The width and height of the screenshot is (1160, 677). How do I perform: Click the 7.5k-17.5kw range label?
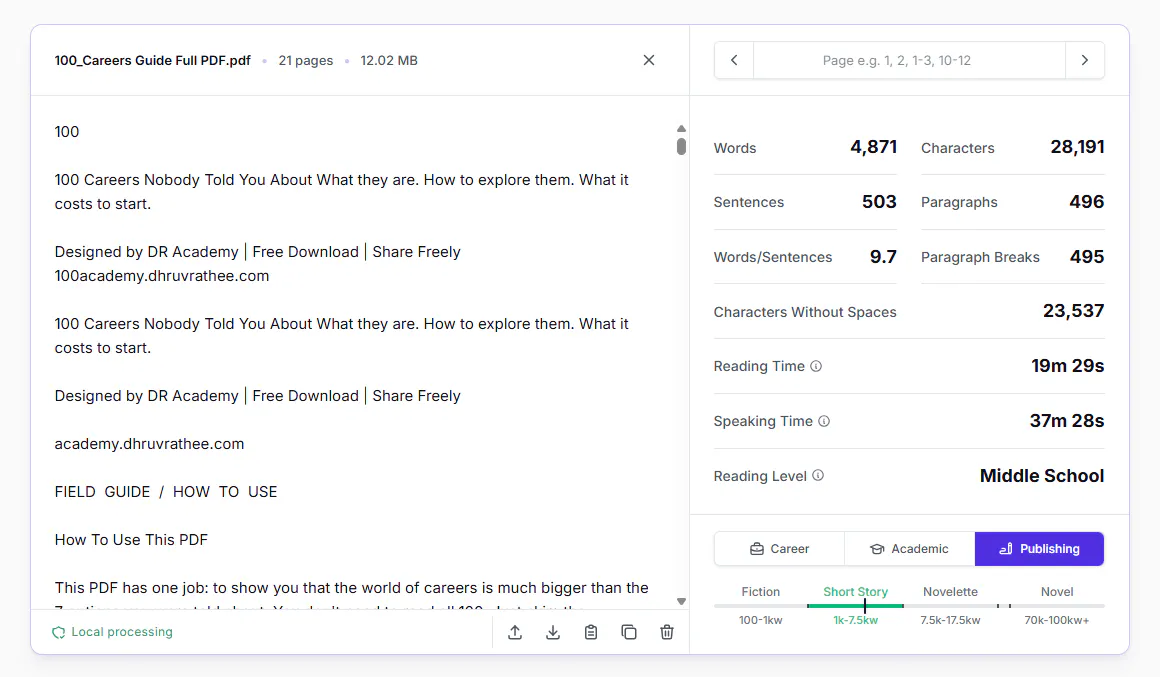click(950, 620)
